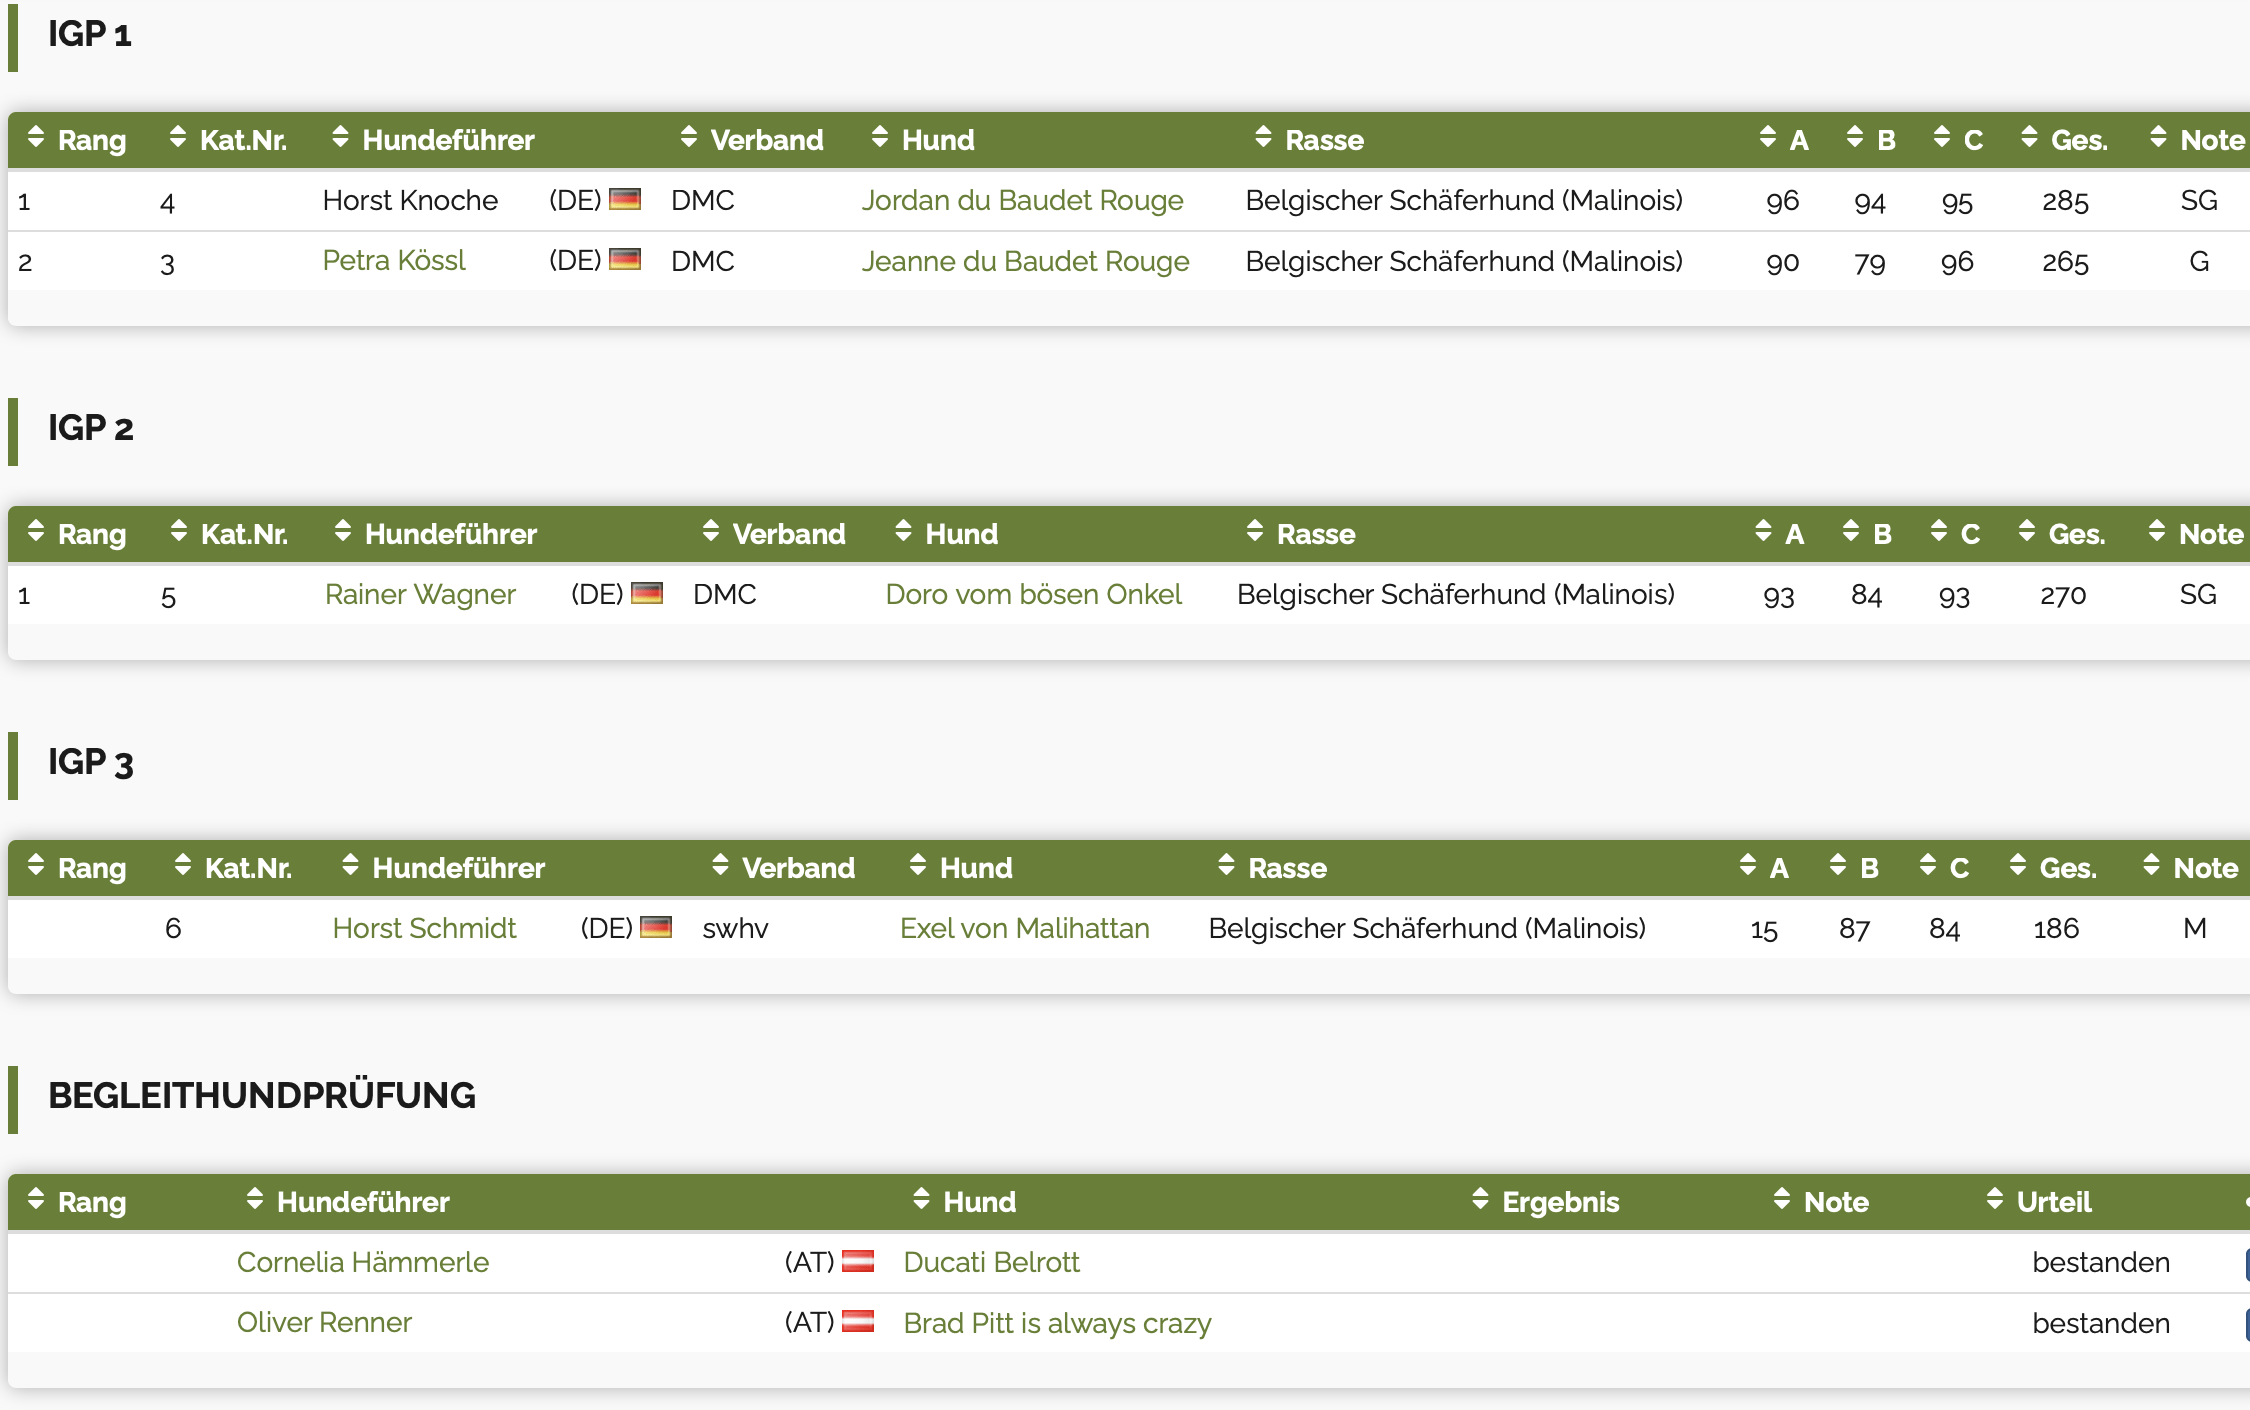Viewport: 2250px width, 1410px height.
Task: Sort IGP 1 table by column A
Action: coord(1785,140)
